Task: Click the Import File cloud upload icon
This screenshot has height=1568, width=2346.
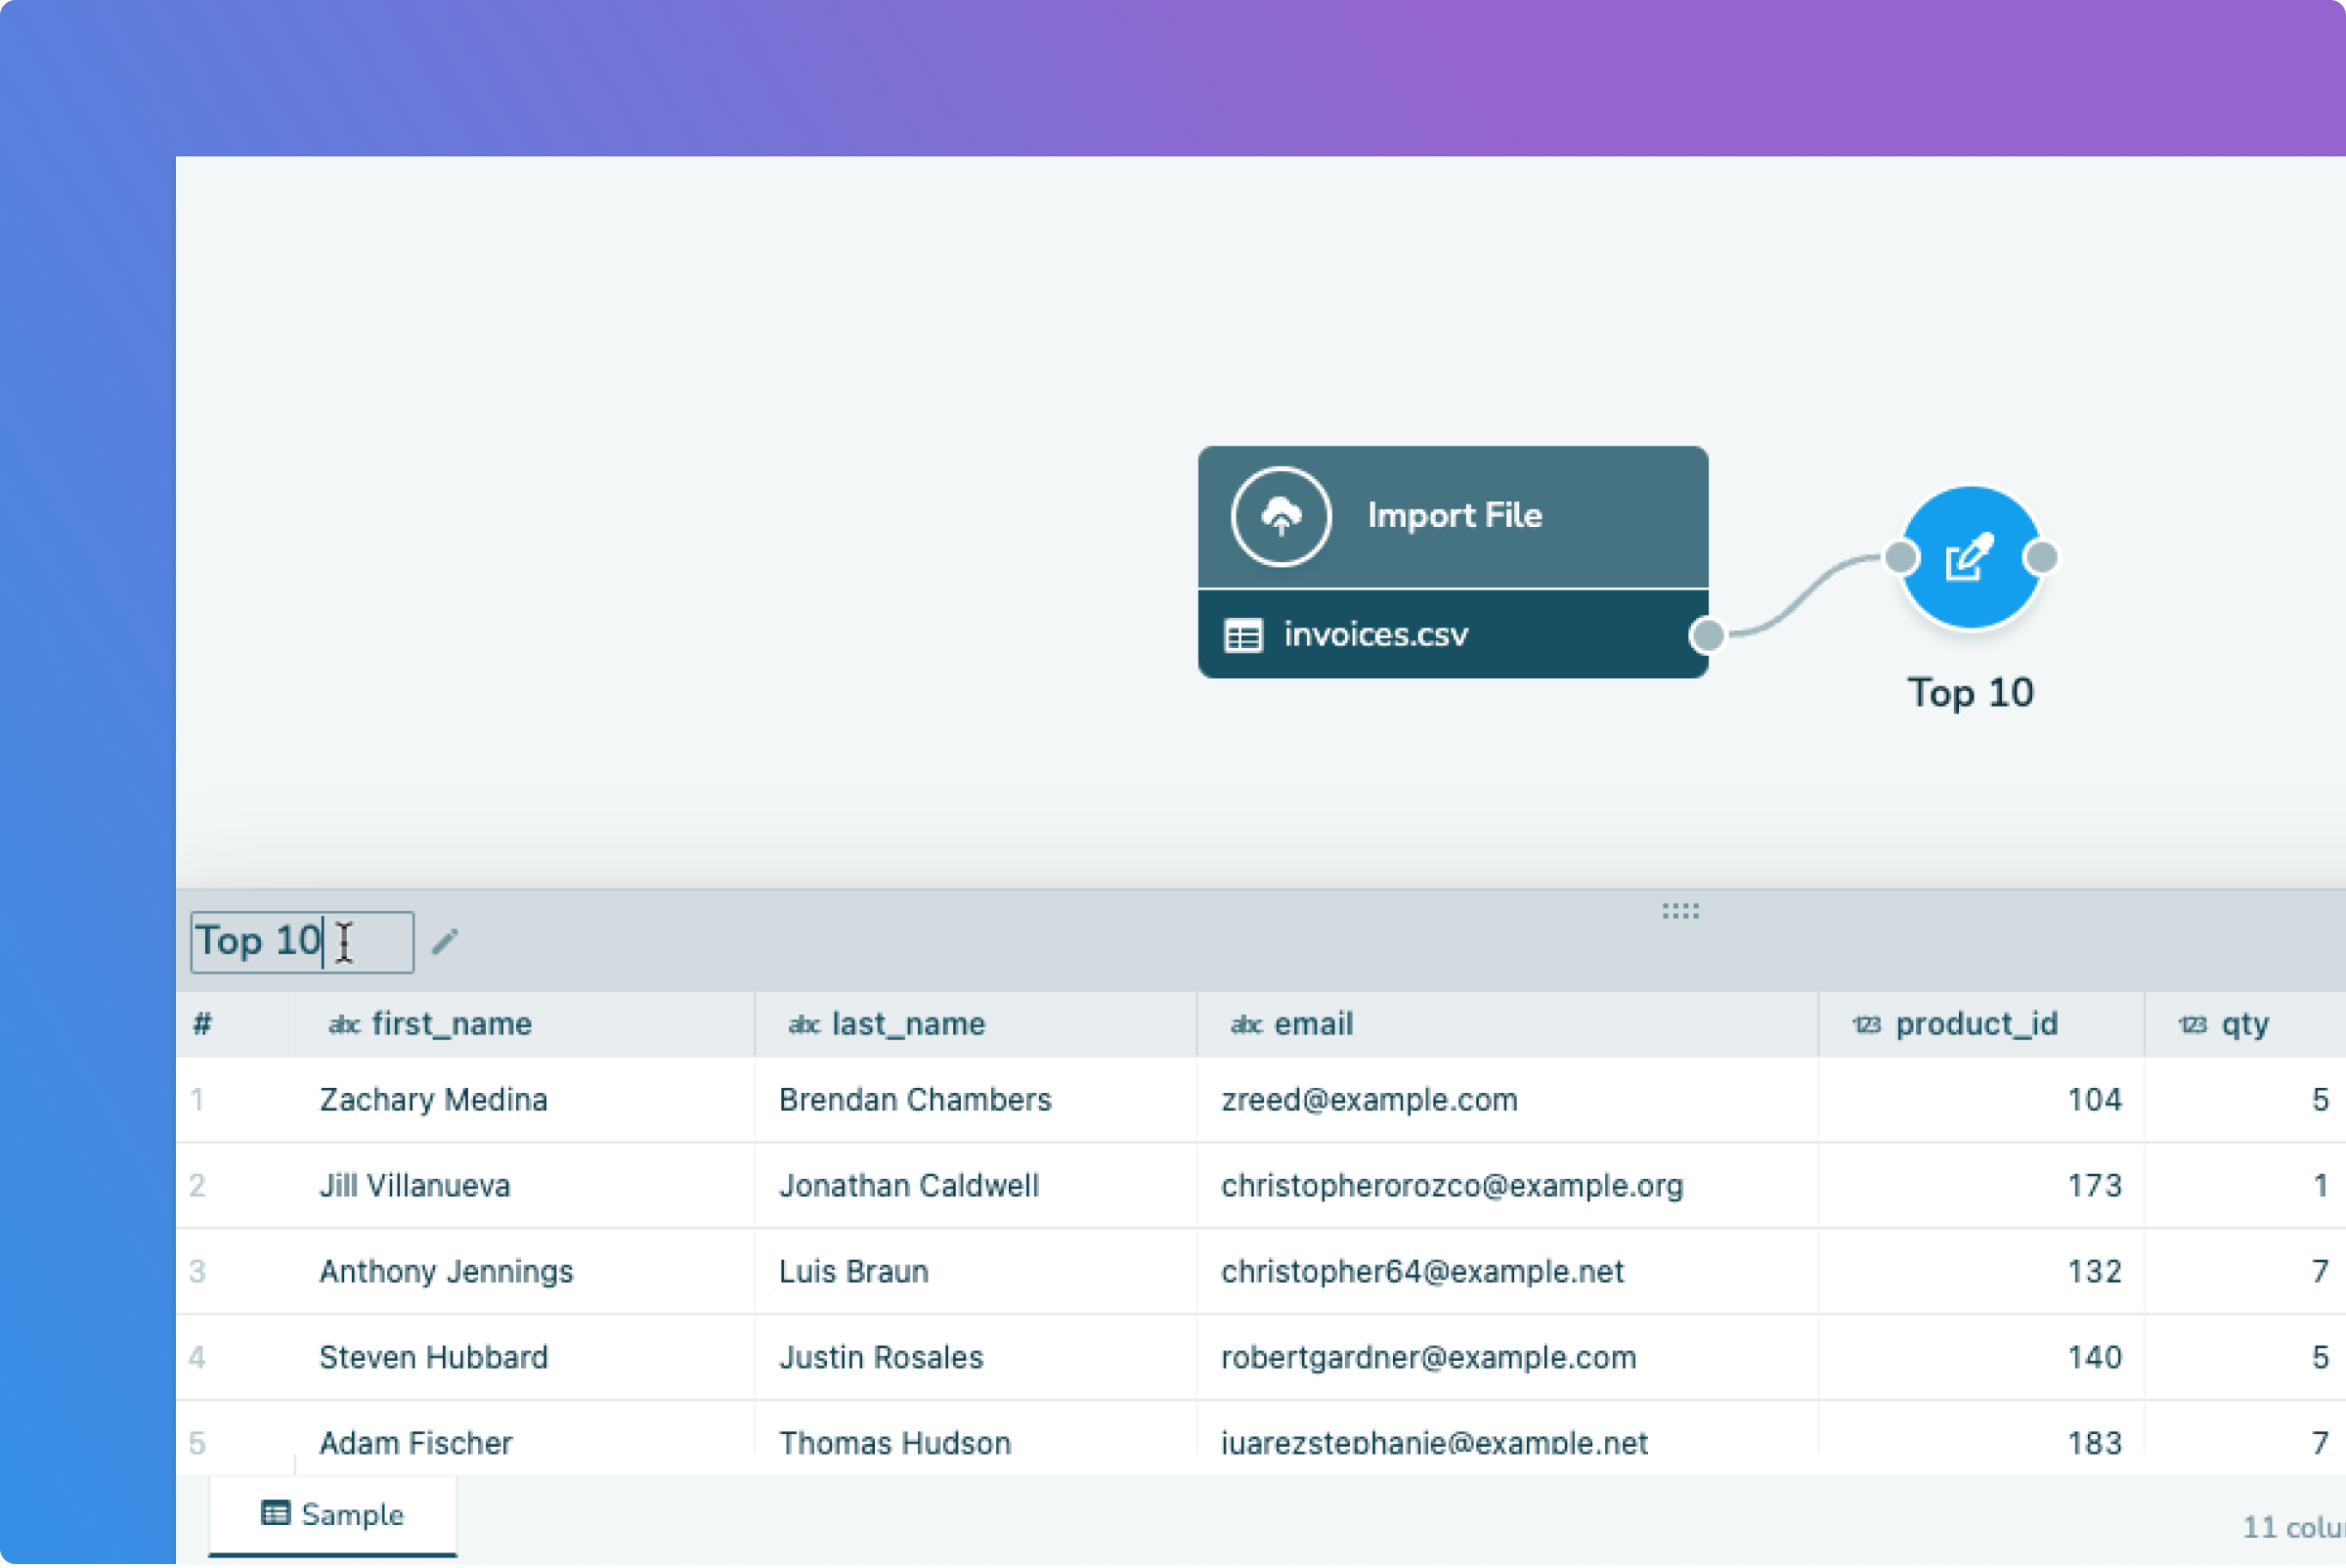Action: point(1280,516)
